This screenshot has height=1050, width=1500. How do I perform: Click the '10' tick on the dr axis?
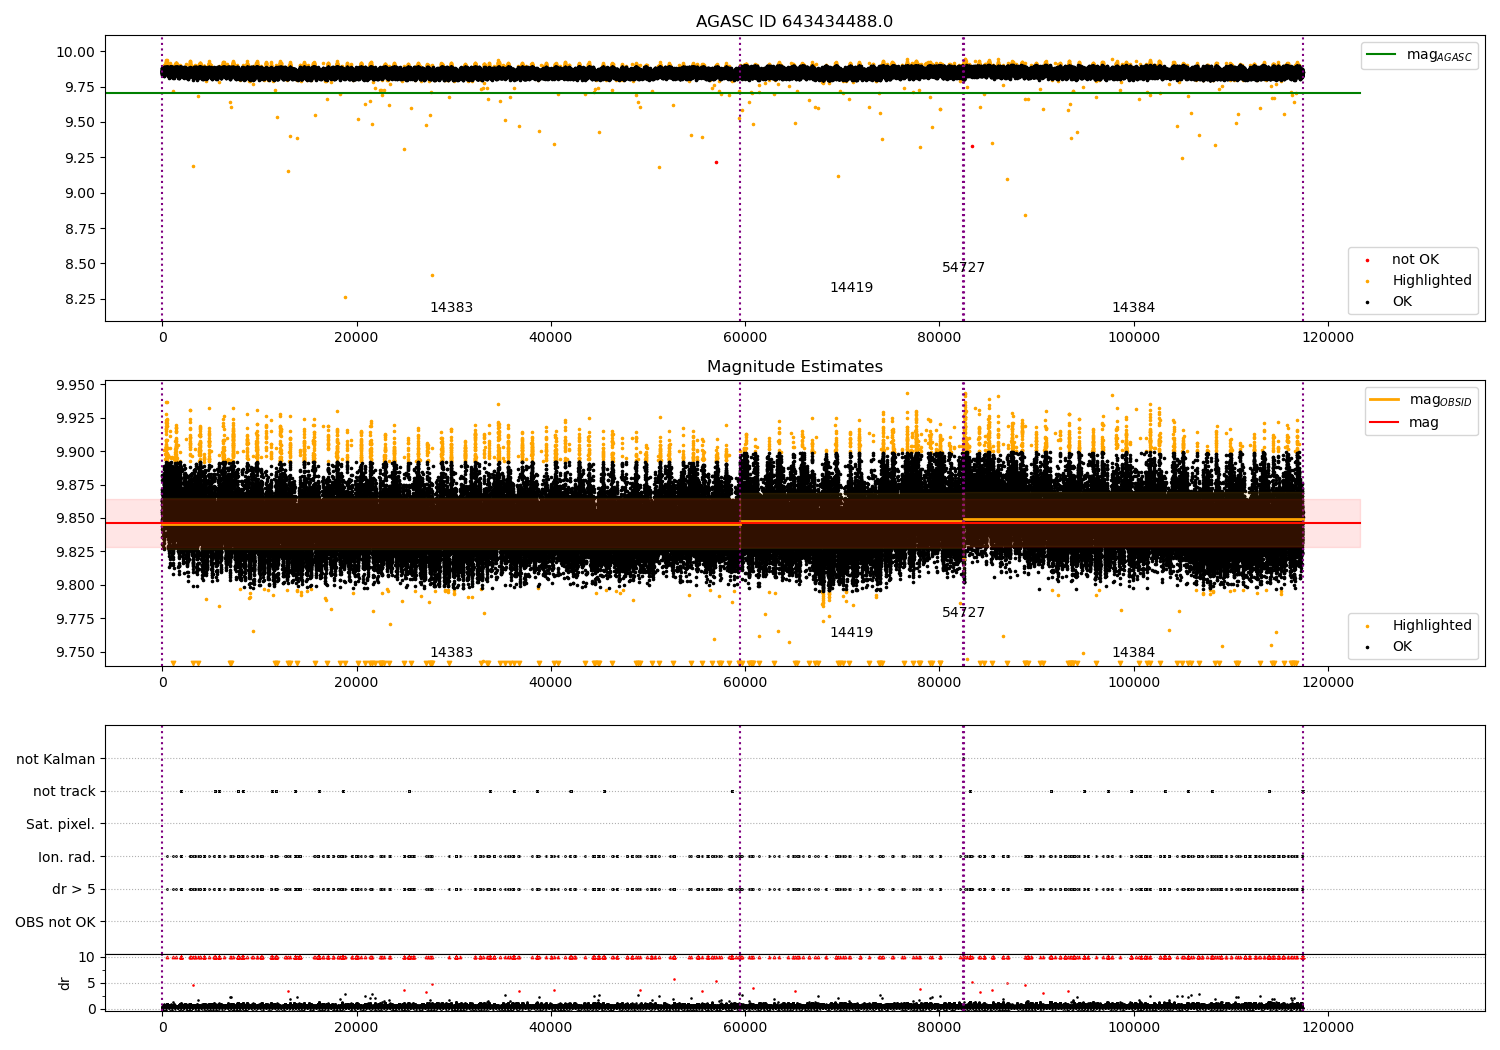pos(87,957)
